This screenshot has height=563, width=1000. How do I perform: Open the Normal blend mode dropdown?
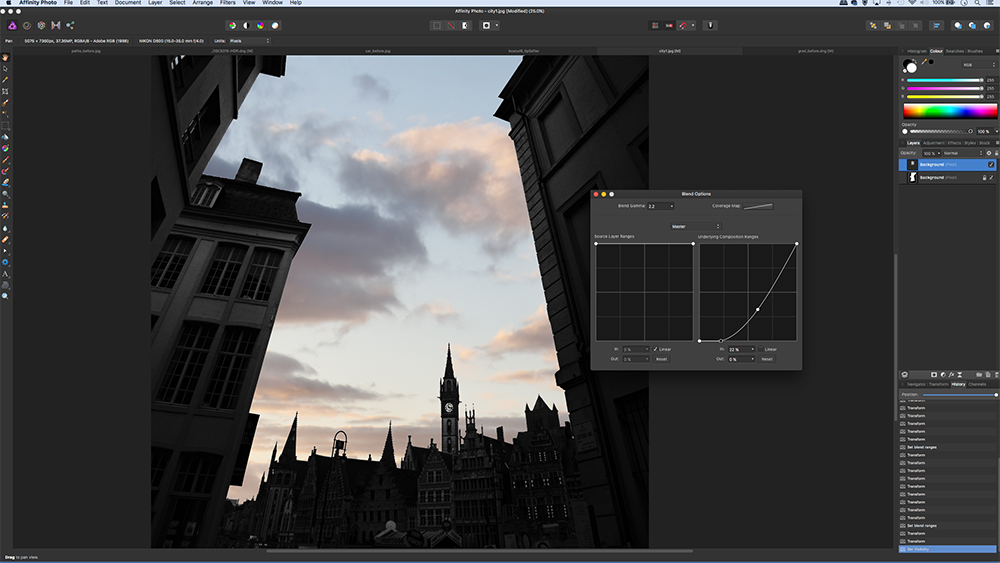click(963, 153)
